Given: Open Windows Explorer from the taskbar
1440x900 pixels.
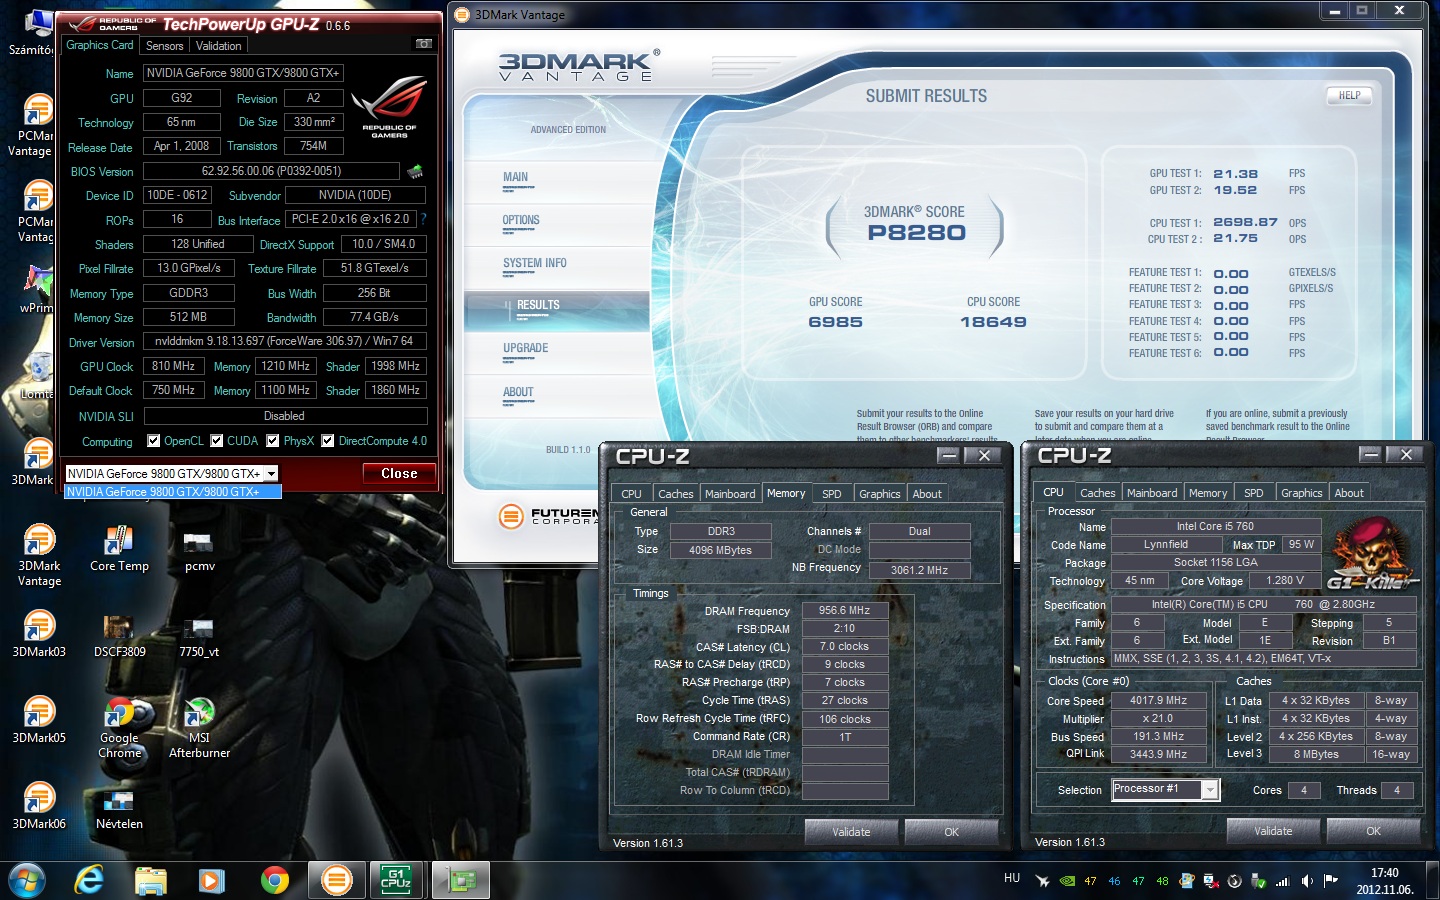Looking at the screenshot, I should [151, 880].
